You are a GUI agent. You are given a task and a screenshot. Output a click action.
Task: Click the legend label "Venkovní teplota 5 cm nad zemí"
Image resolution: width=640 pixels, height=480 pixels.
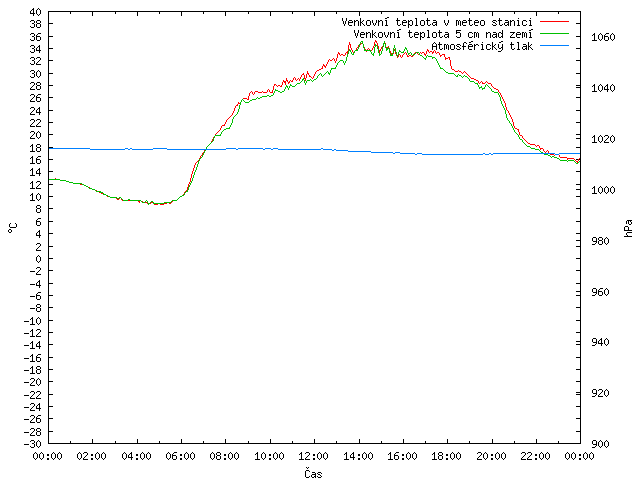click(x=443, y=34)
